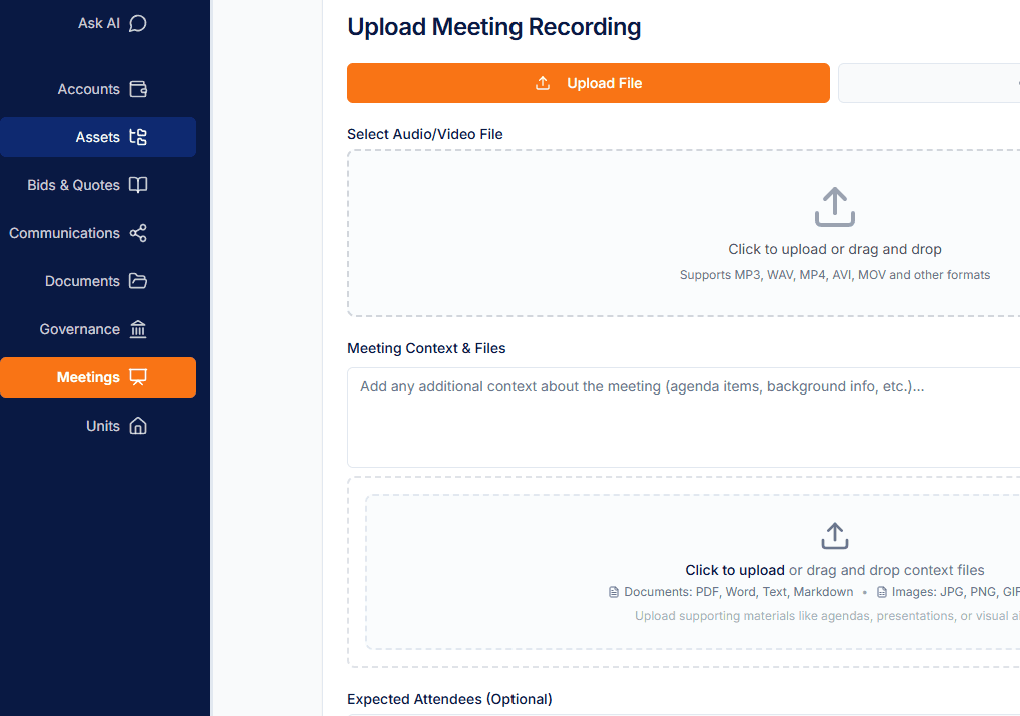Click the Meetings presentation icon

(x=138, y=377)
